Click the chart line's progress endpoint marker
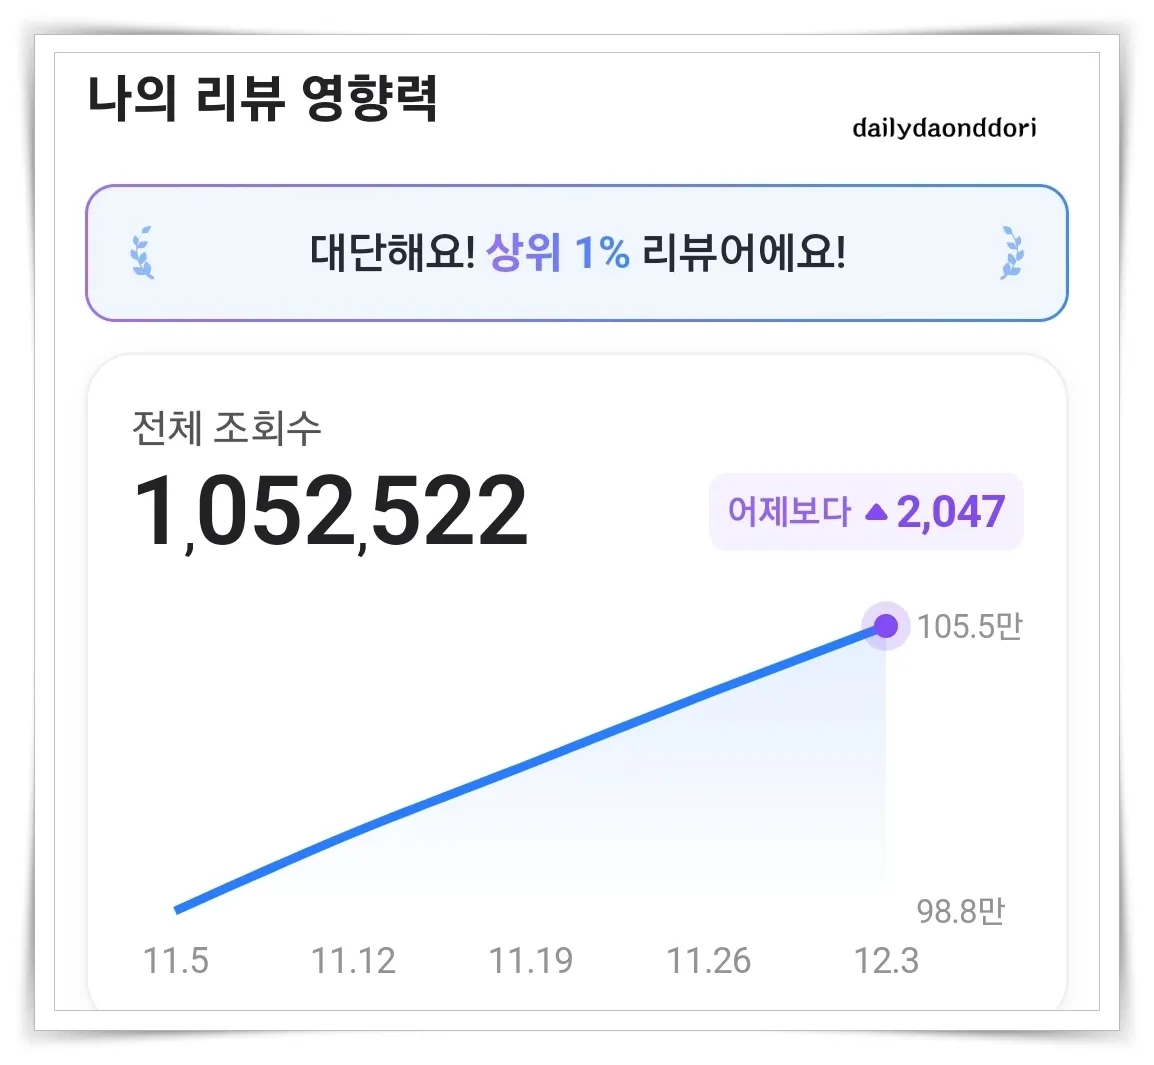Image resolution: width=1154 pixels, height=1065 pixels. point(884,627)
